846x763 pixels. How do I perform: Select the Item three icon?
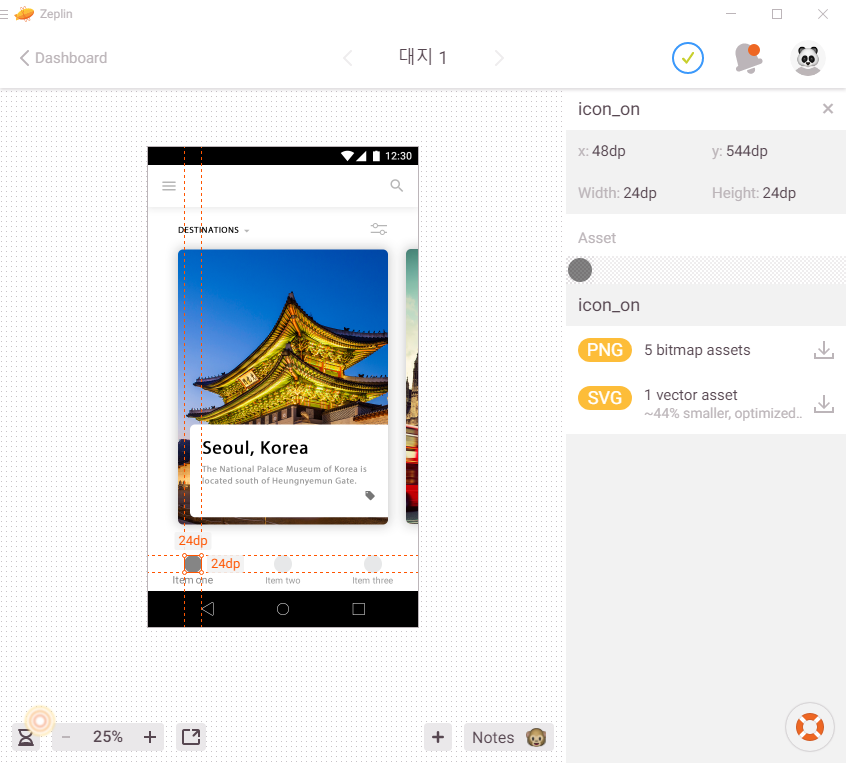tap(372, 564)
